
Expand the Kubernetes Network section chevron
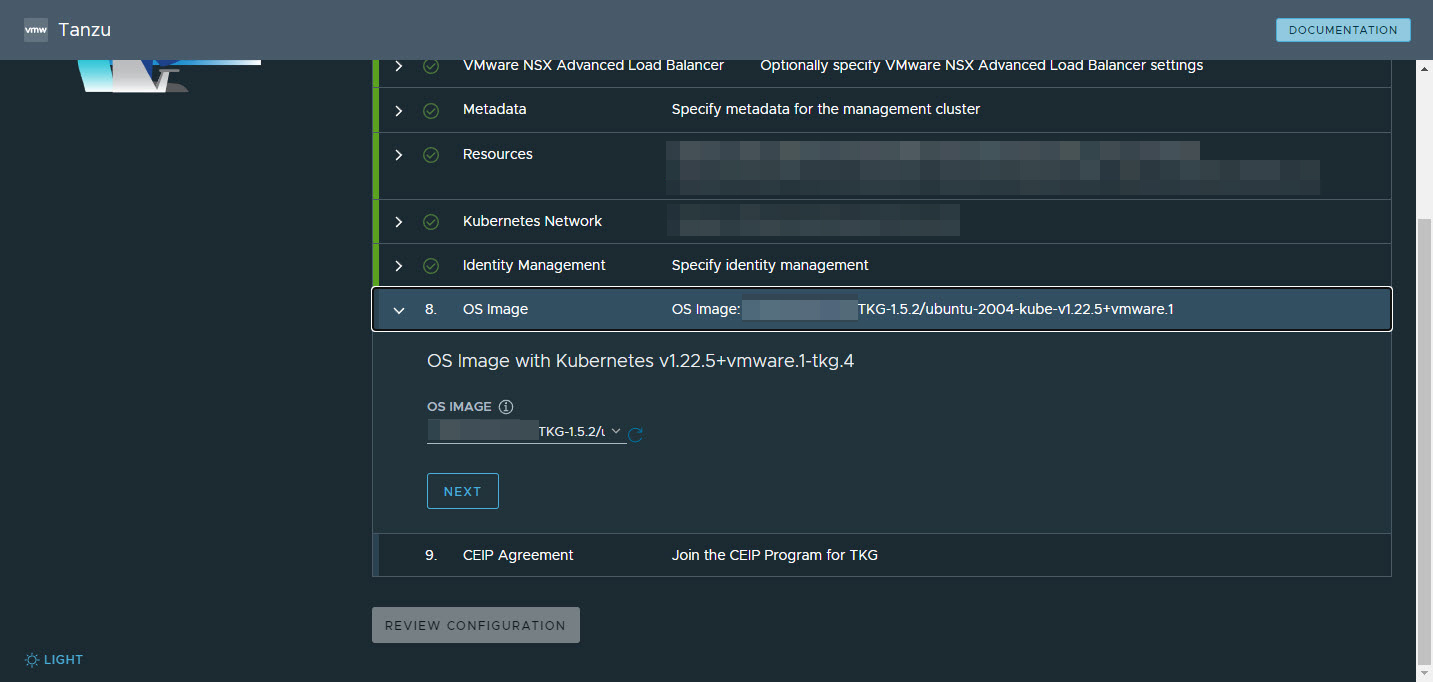399,222
